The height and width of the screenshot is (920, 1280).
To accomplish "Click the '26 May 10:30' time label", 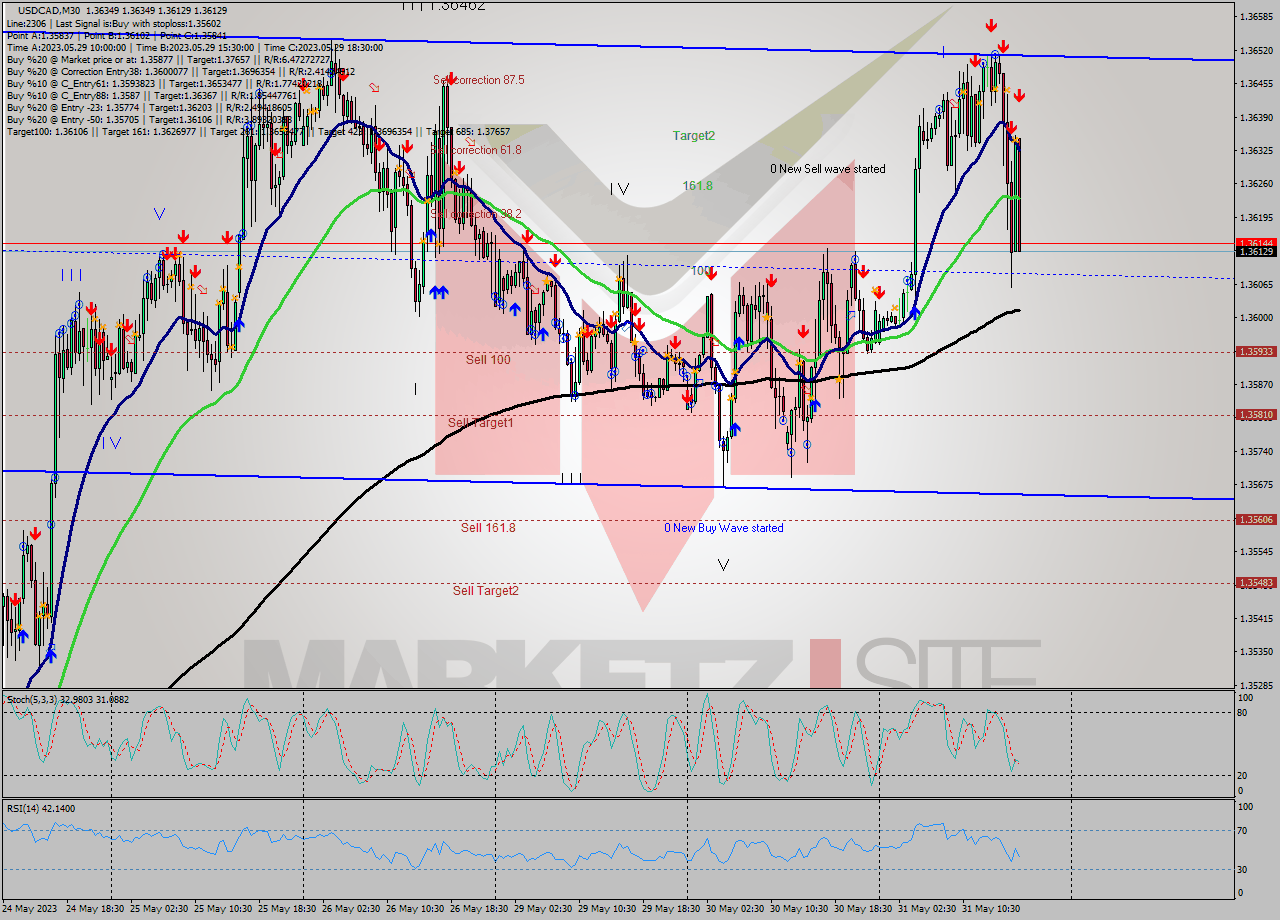I will tap(413, 909).
